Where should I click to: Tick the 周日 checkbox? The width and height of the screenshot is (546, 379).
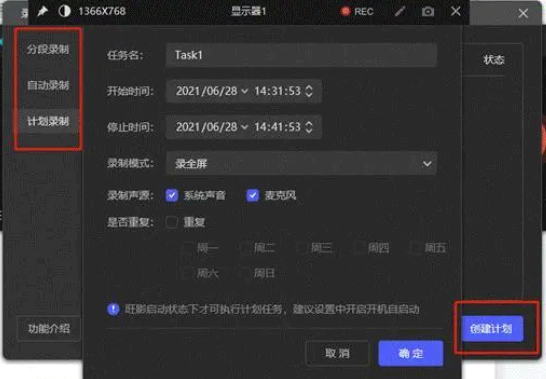click(x=245, y=273)
